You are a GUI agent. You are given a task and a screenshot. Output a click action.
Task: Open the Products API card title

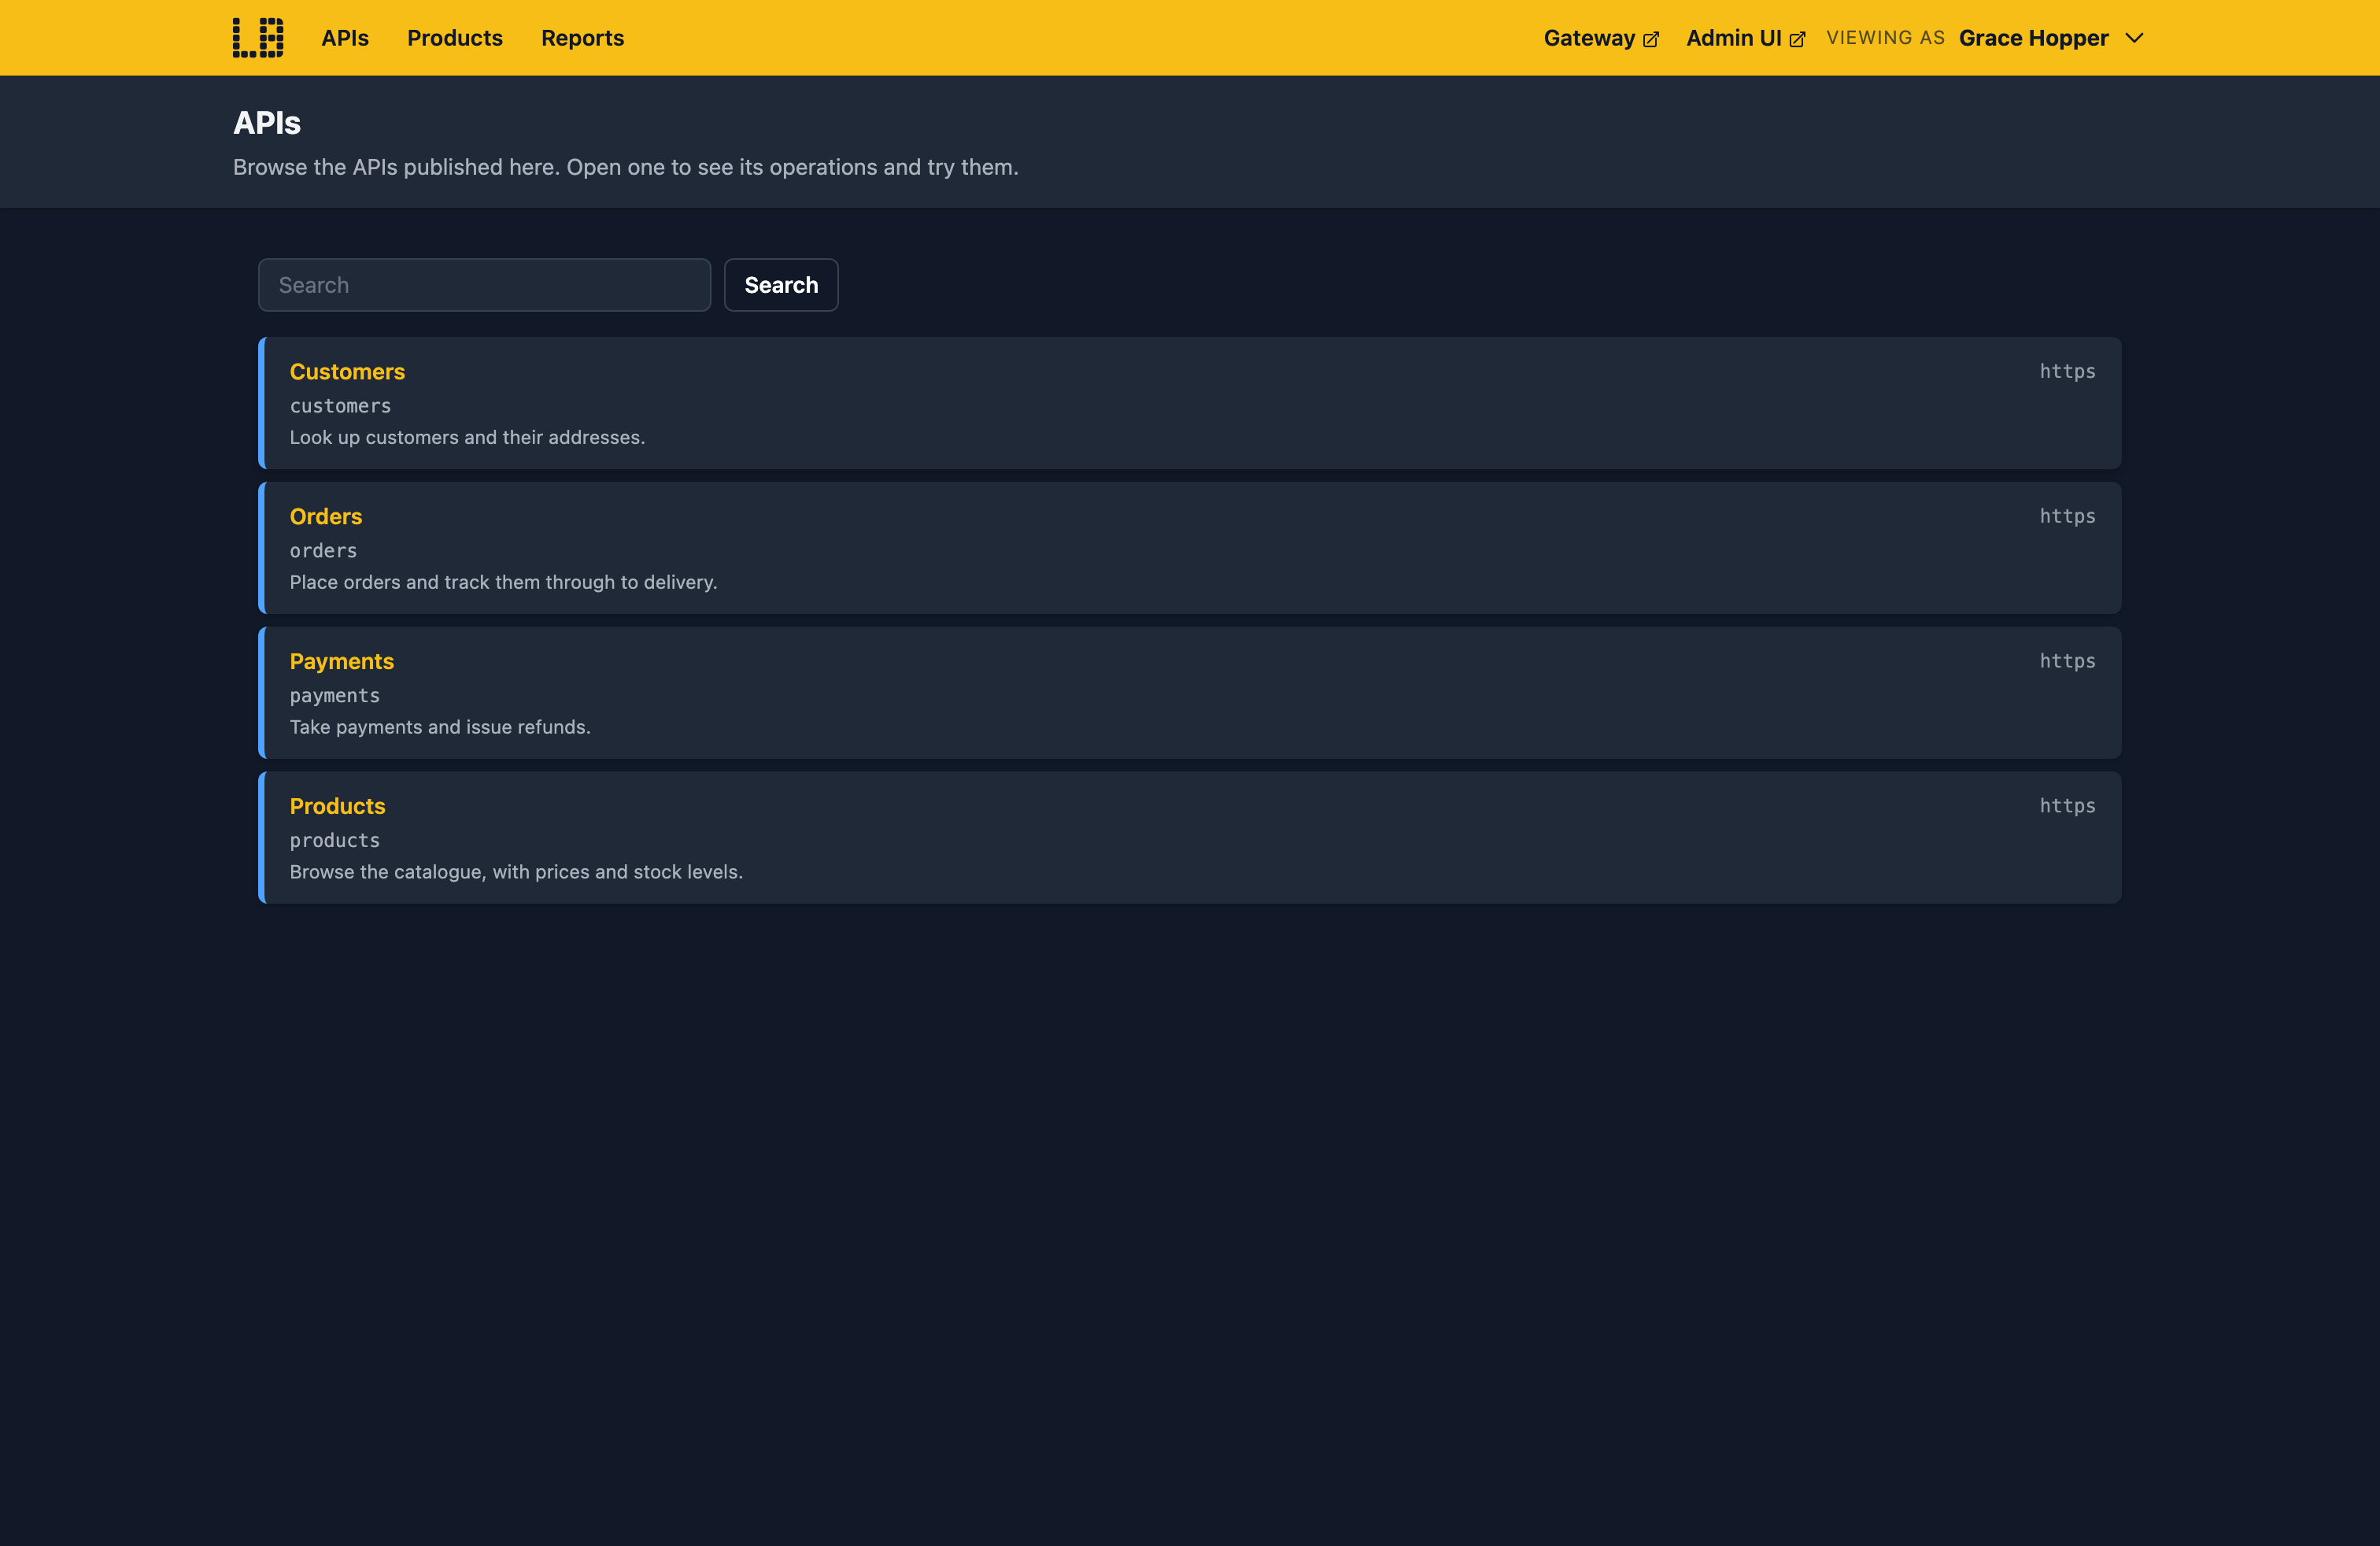click(338, 807)
